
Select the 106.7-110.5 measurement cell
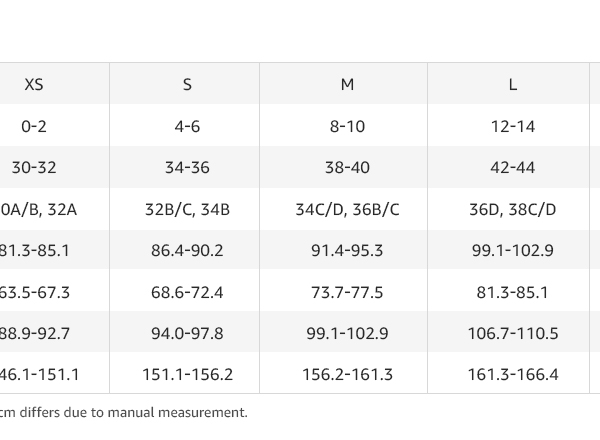[512, 334]
